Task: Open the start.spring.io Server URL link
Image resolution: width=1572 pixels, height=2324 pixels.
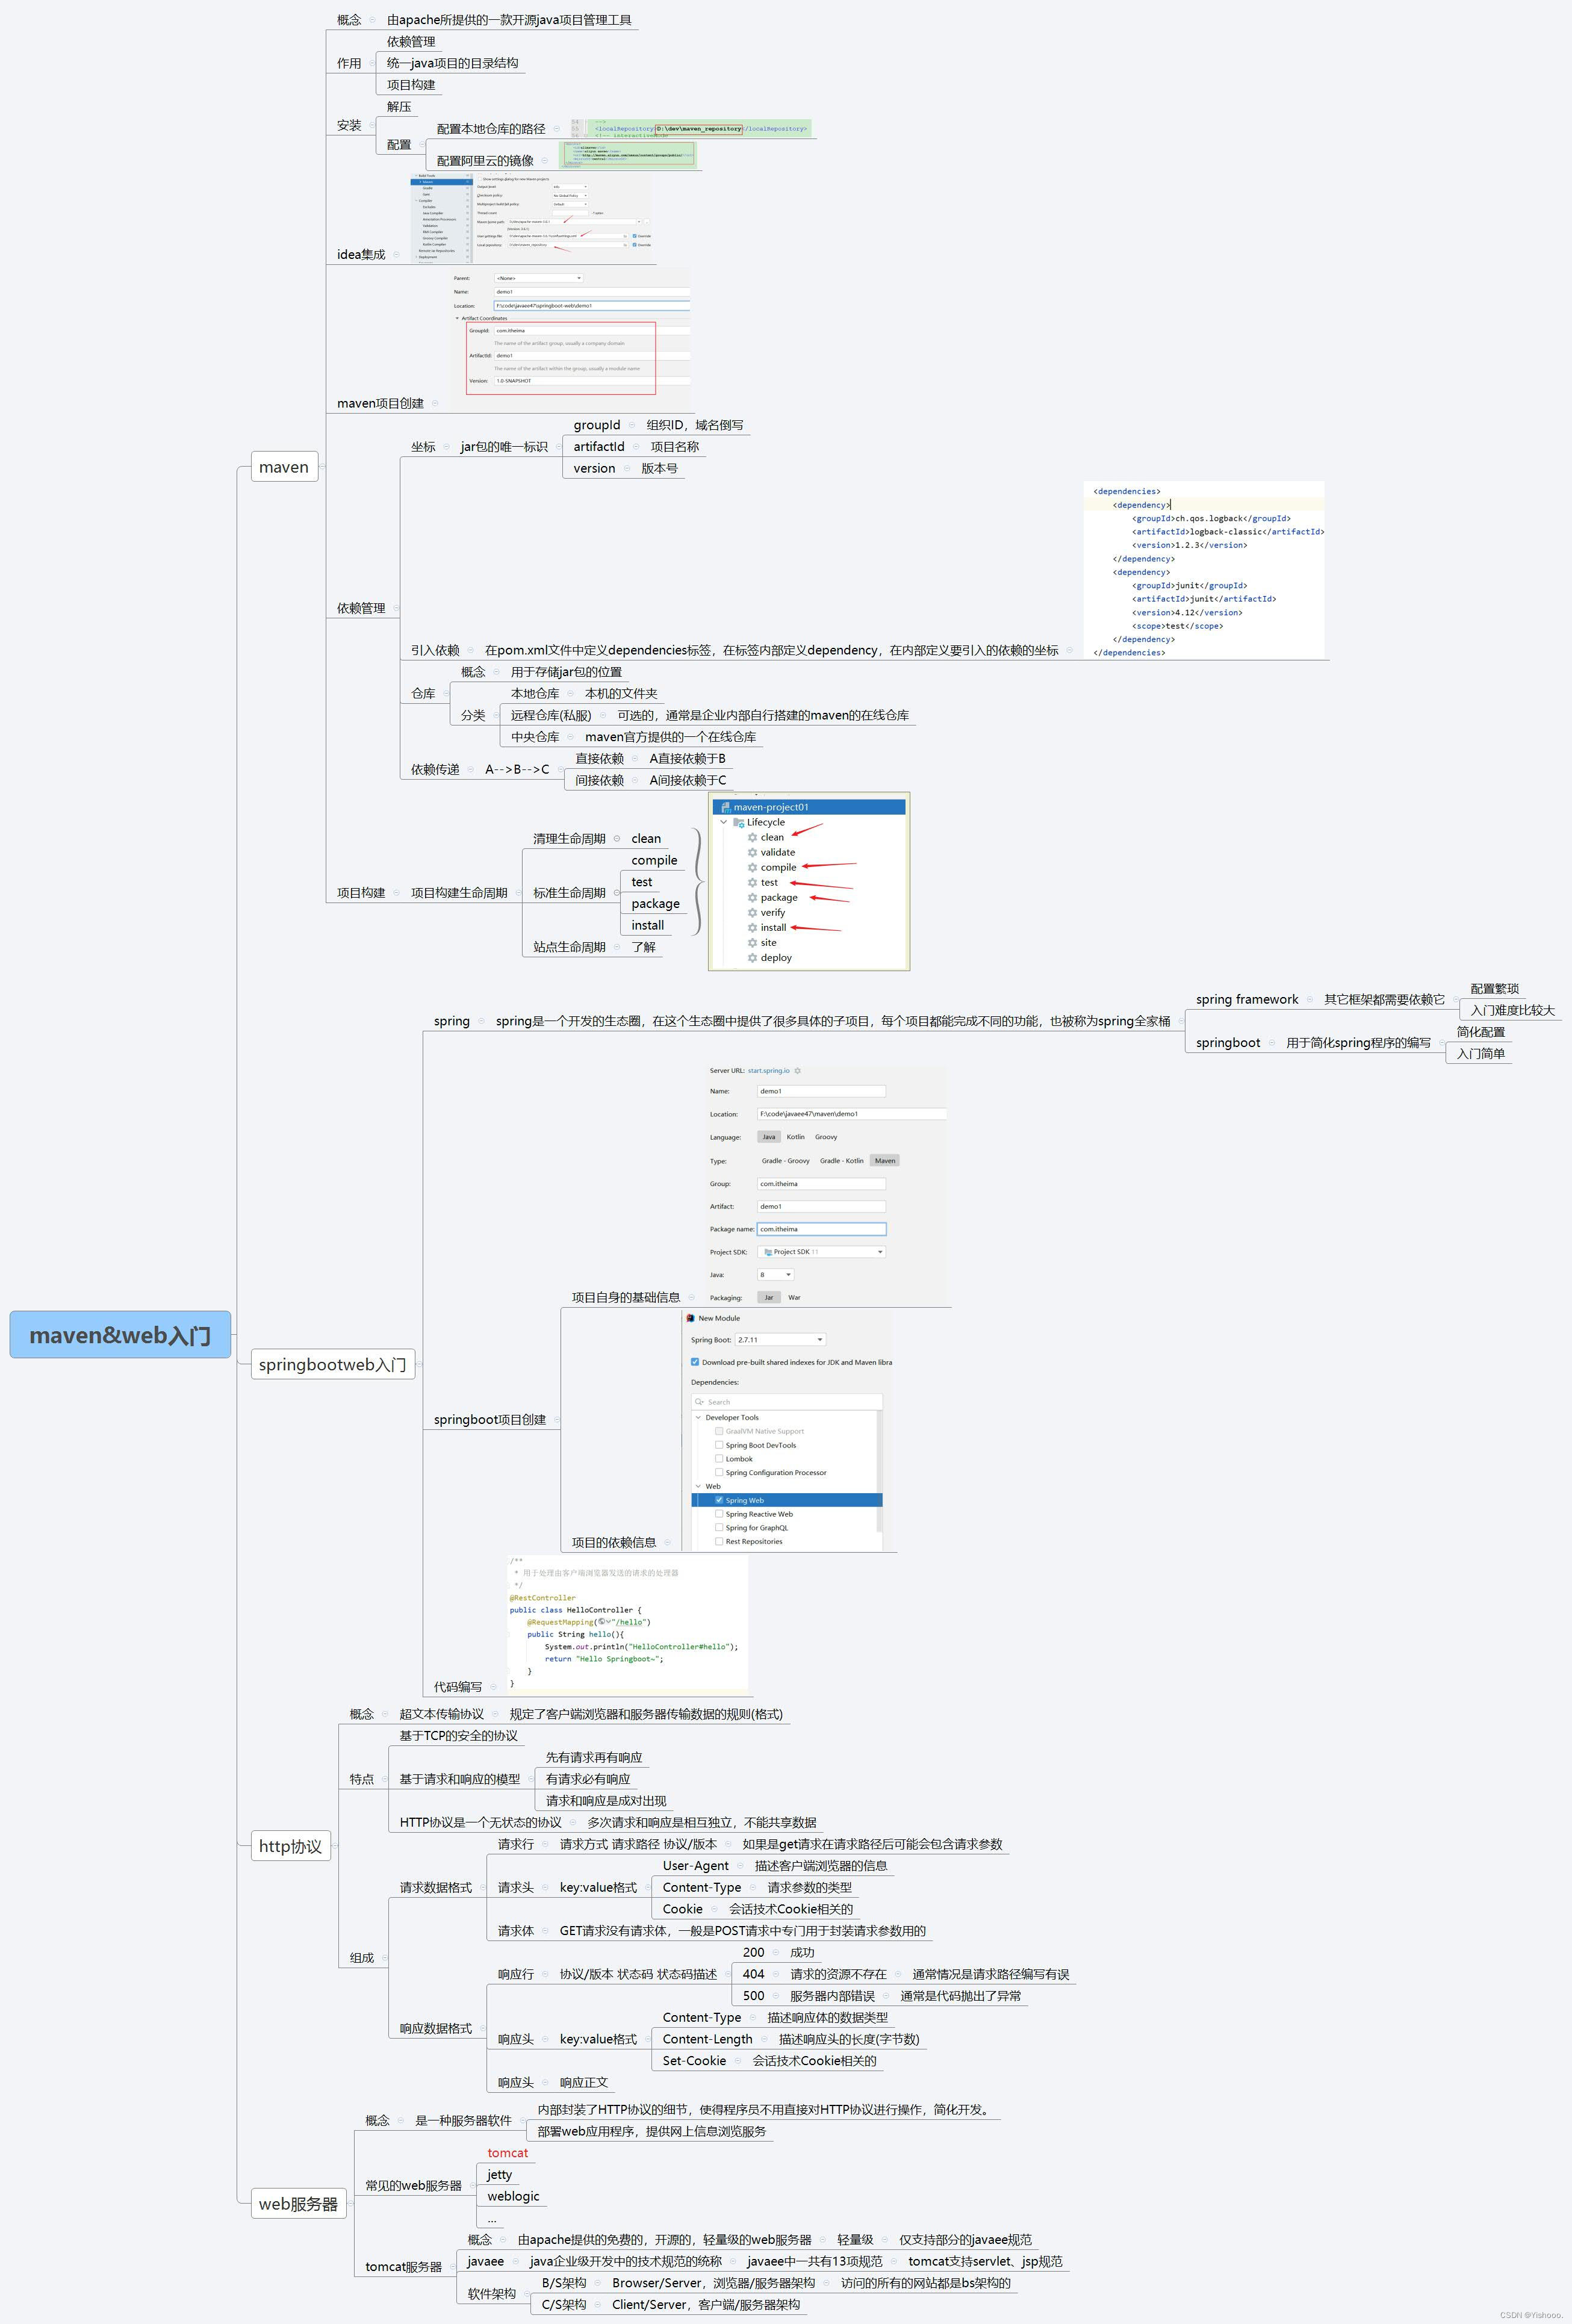Action: coord(769,1070)
